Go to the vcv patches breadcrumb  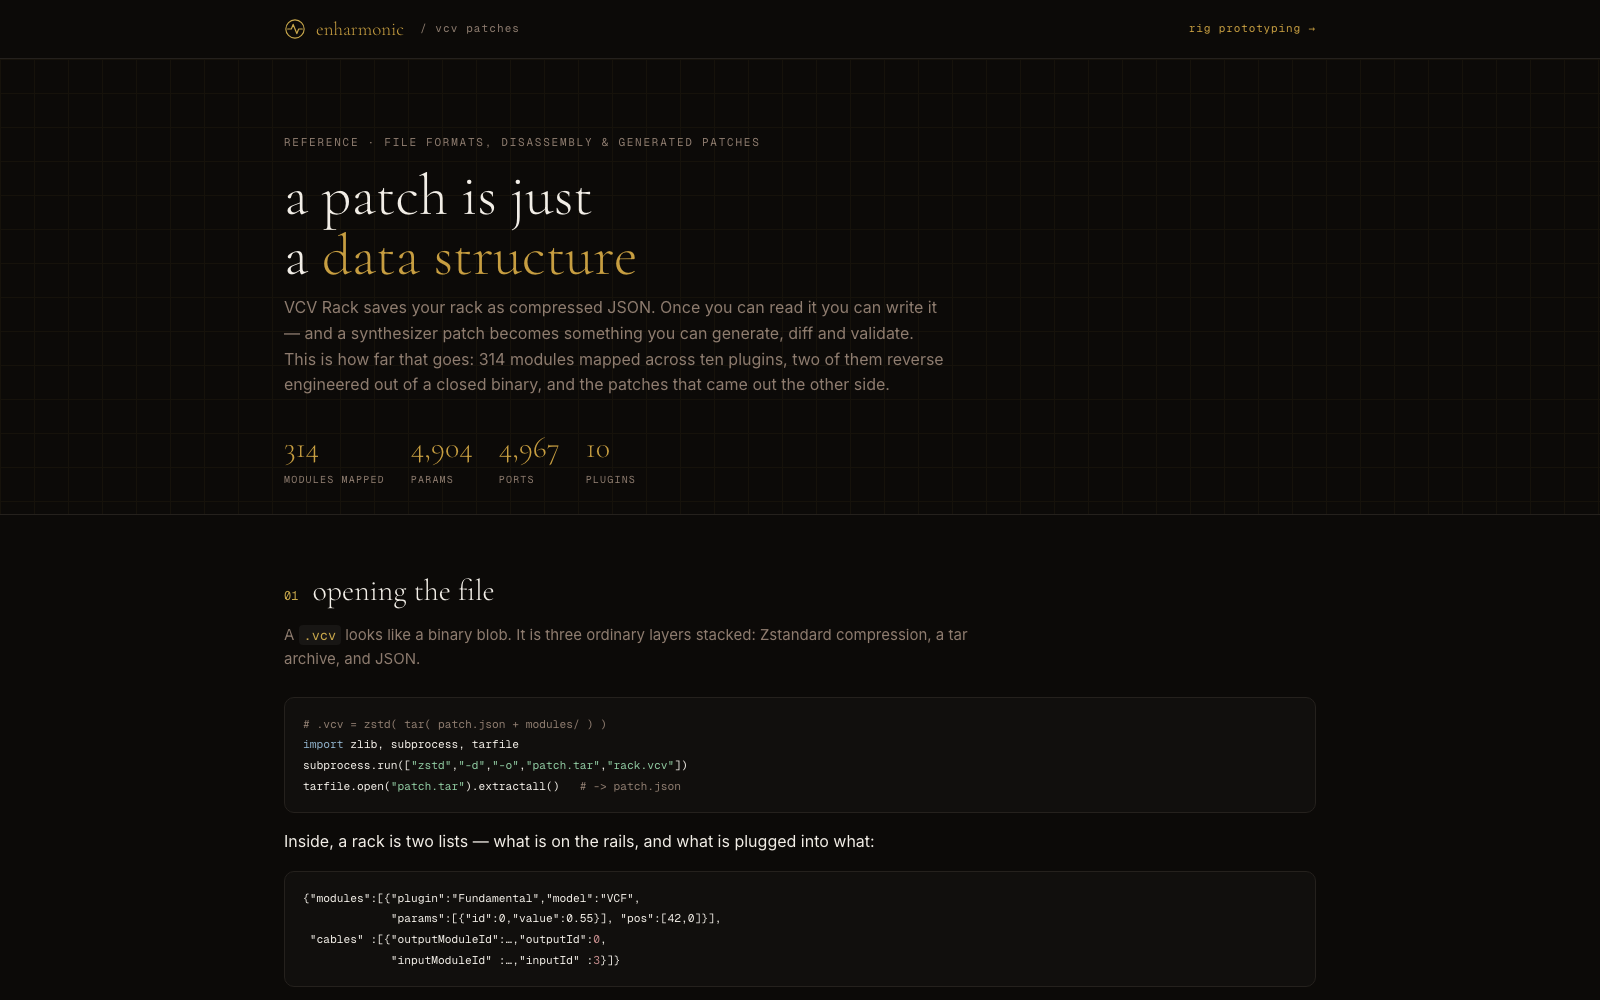point(477,29)
